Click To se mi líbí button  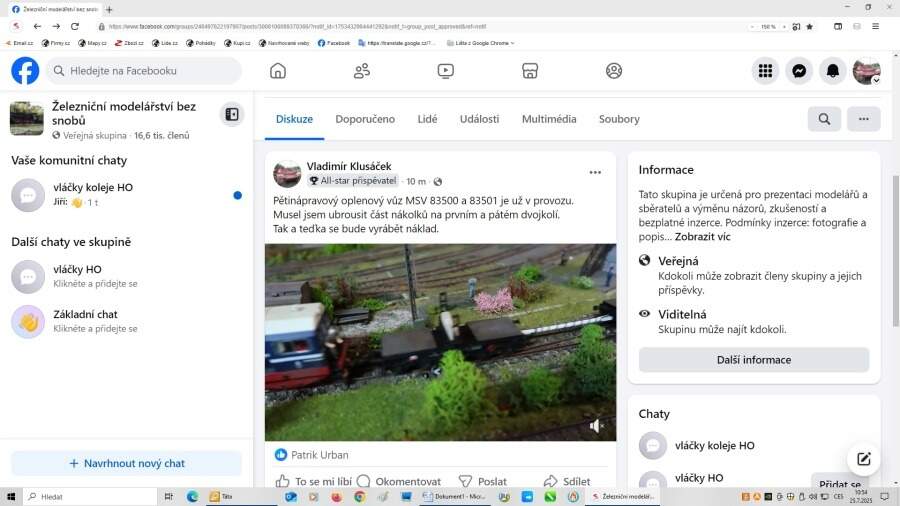coord(314,481)
